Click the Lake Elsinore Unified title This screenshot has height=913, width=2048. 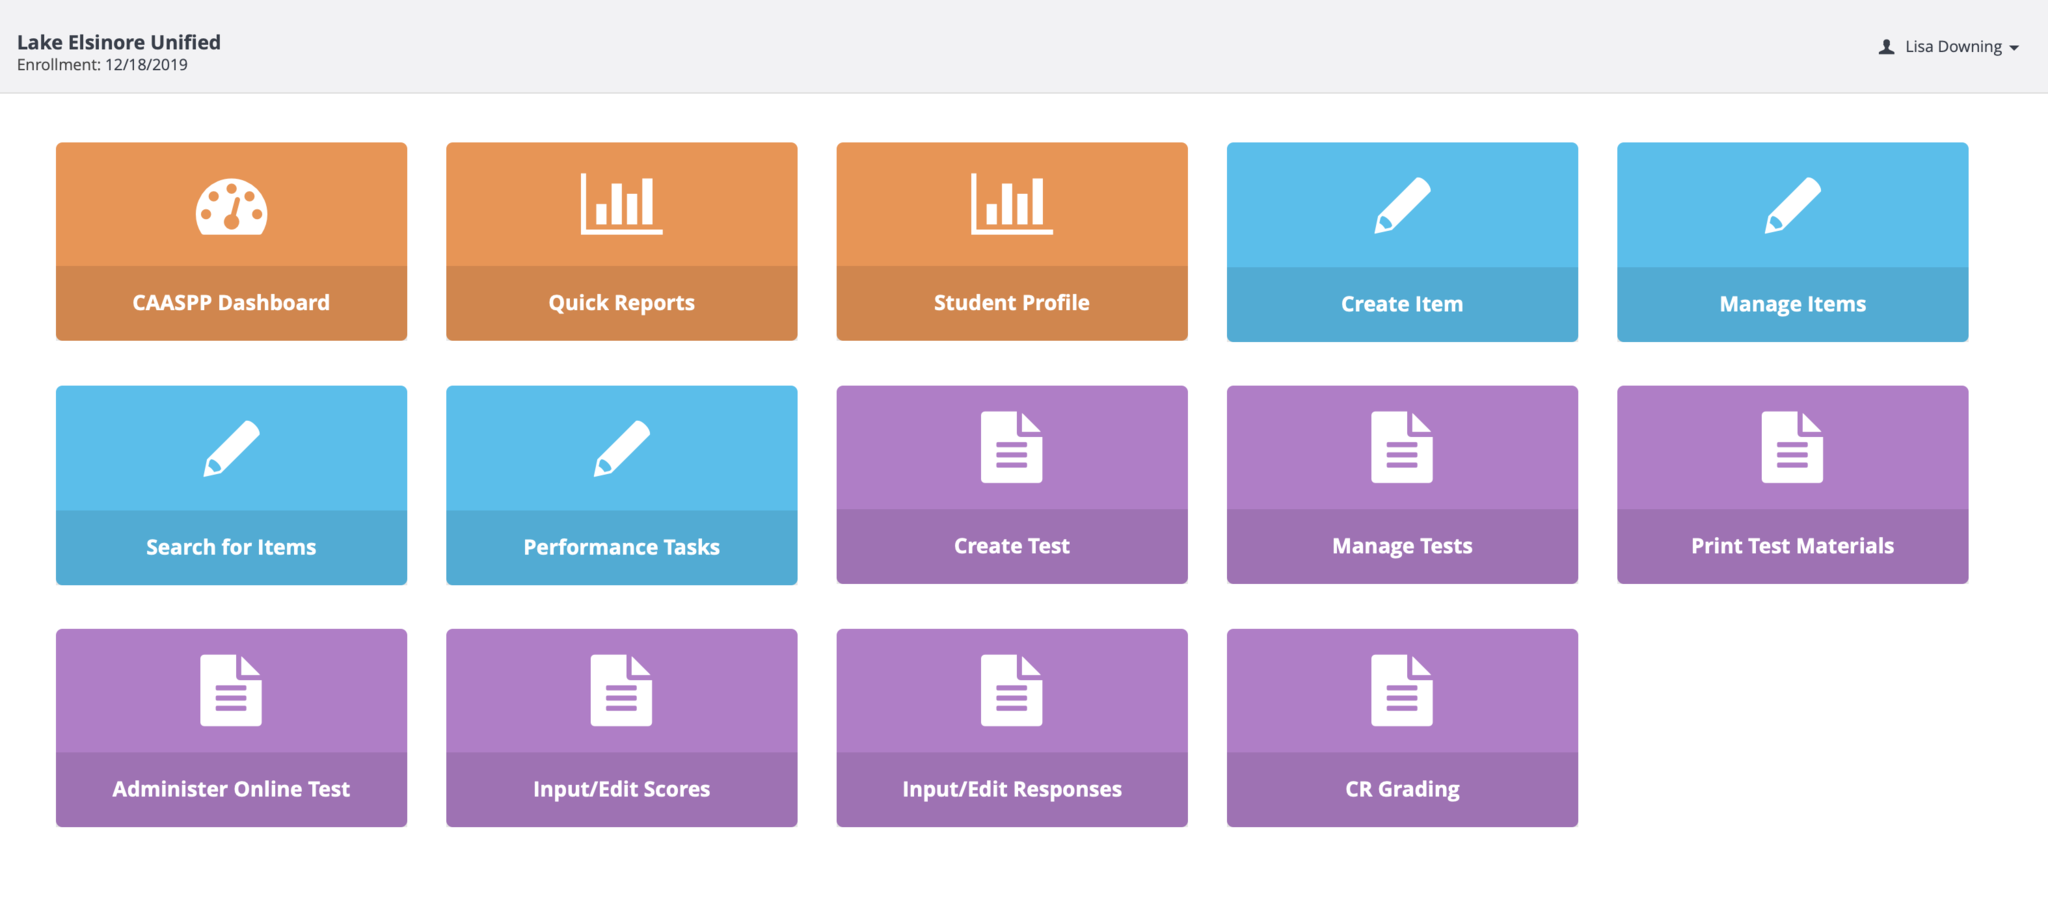(x=119, y=42)
